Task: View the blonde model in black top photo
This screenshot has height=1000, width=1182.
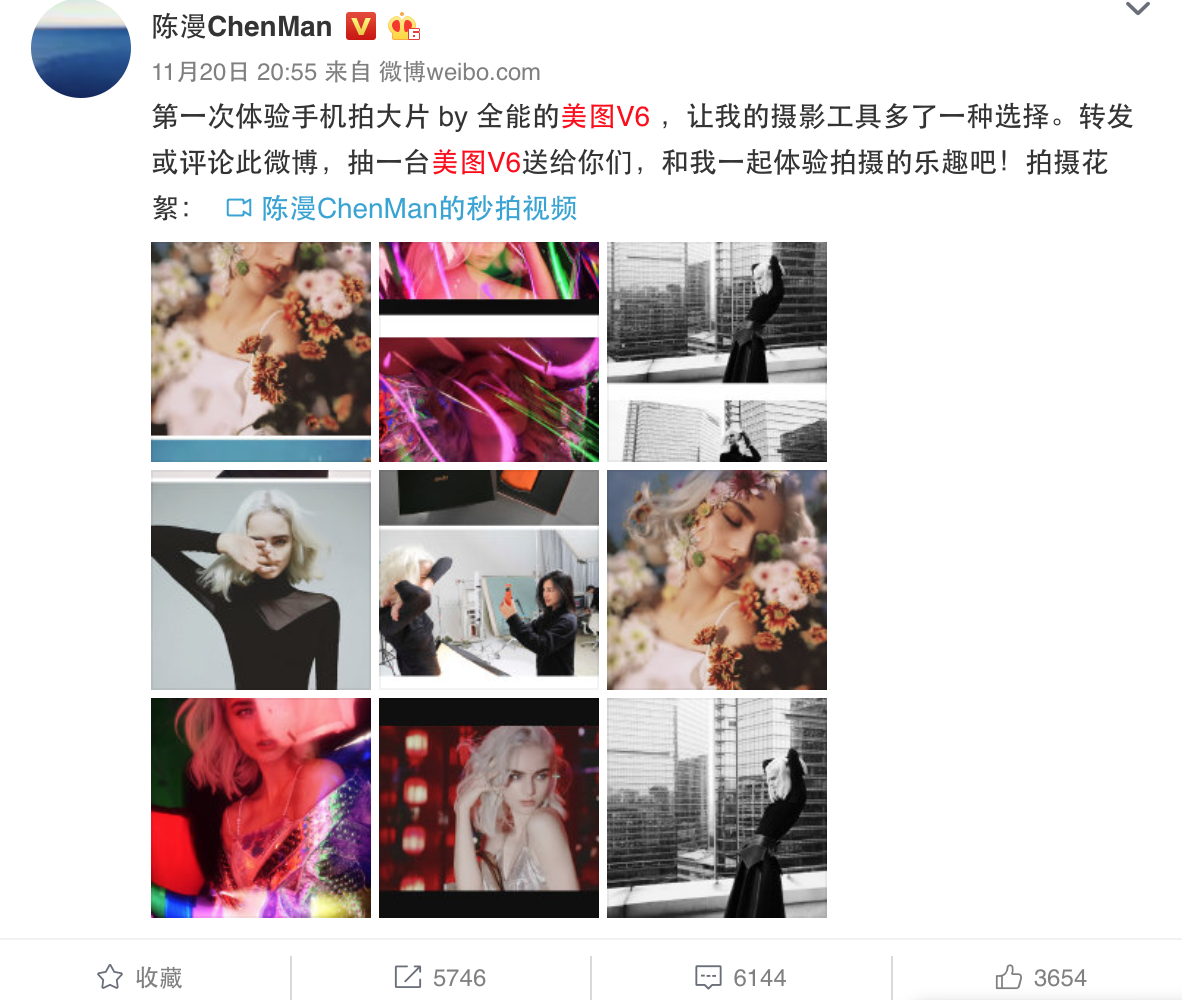Action: 261,580
